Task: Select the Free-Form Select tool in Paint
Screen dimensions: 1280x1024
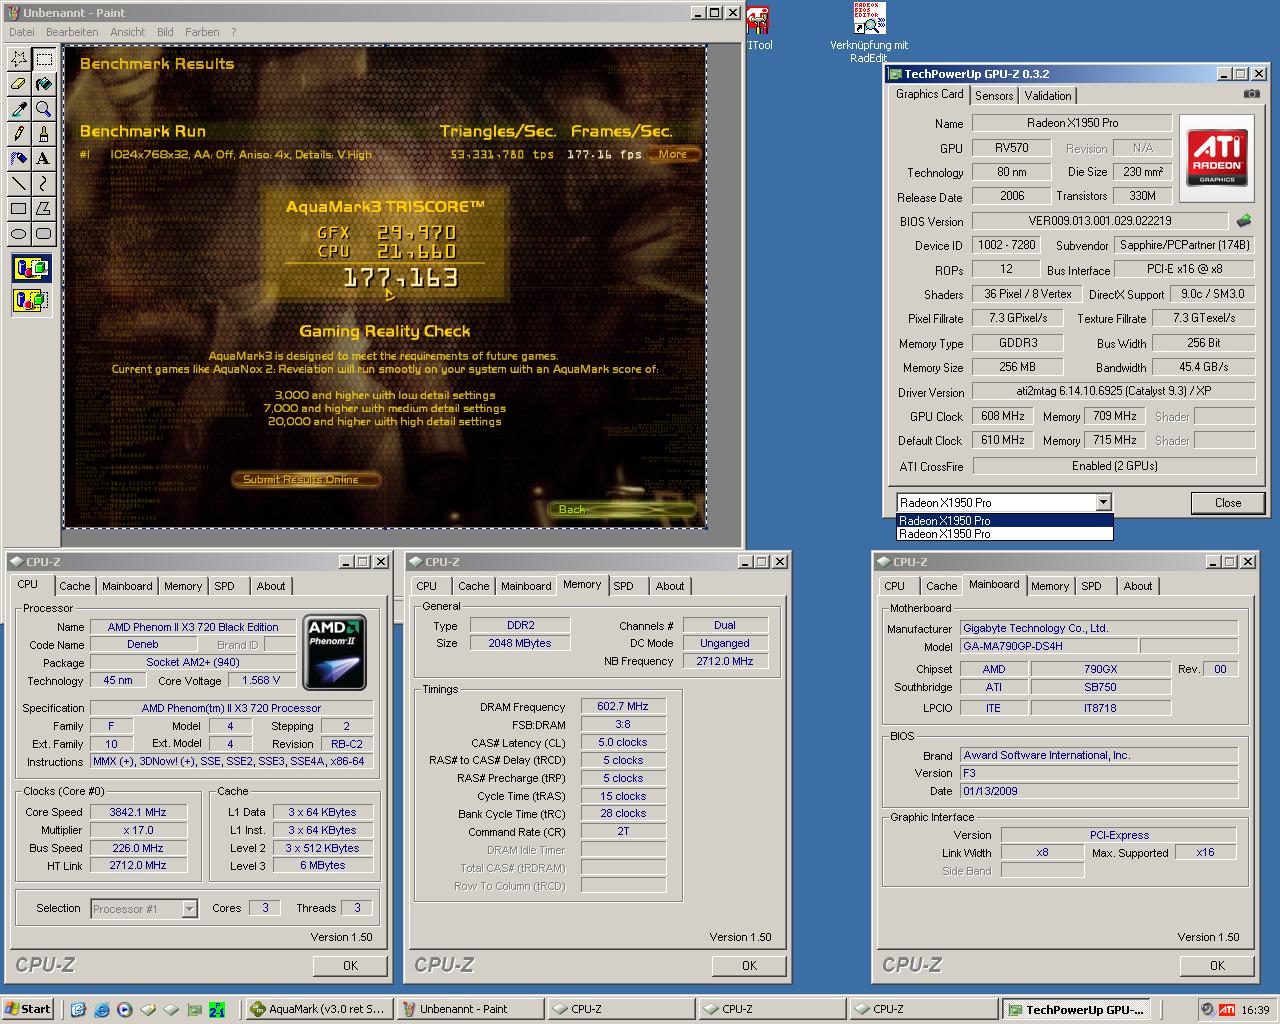Action: pos(19,60)
